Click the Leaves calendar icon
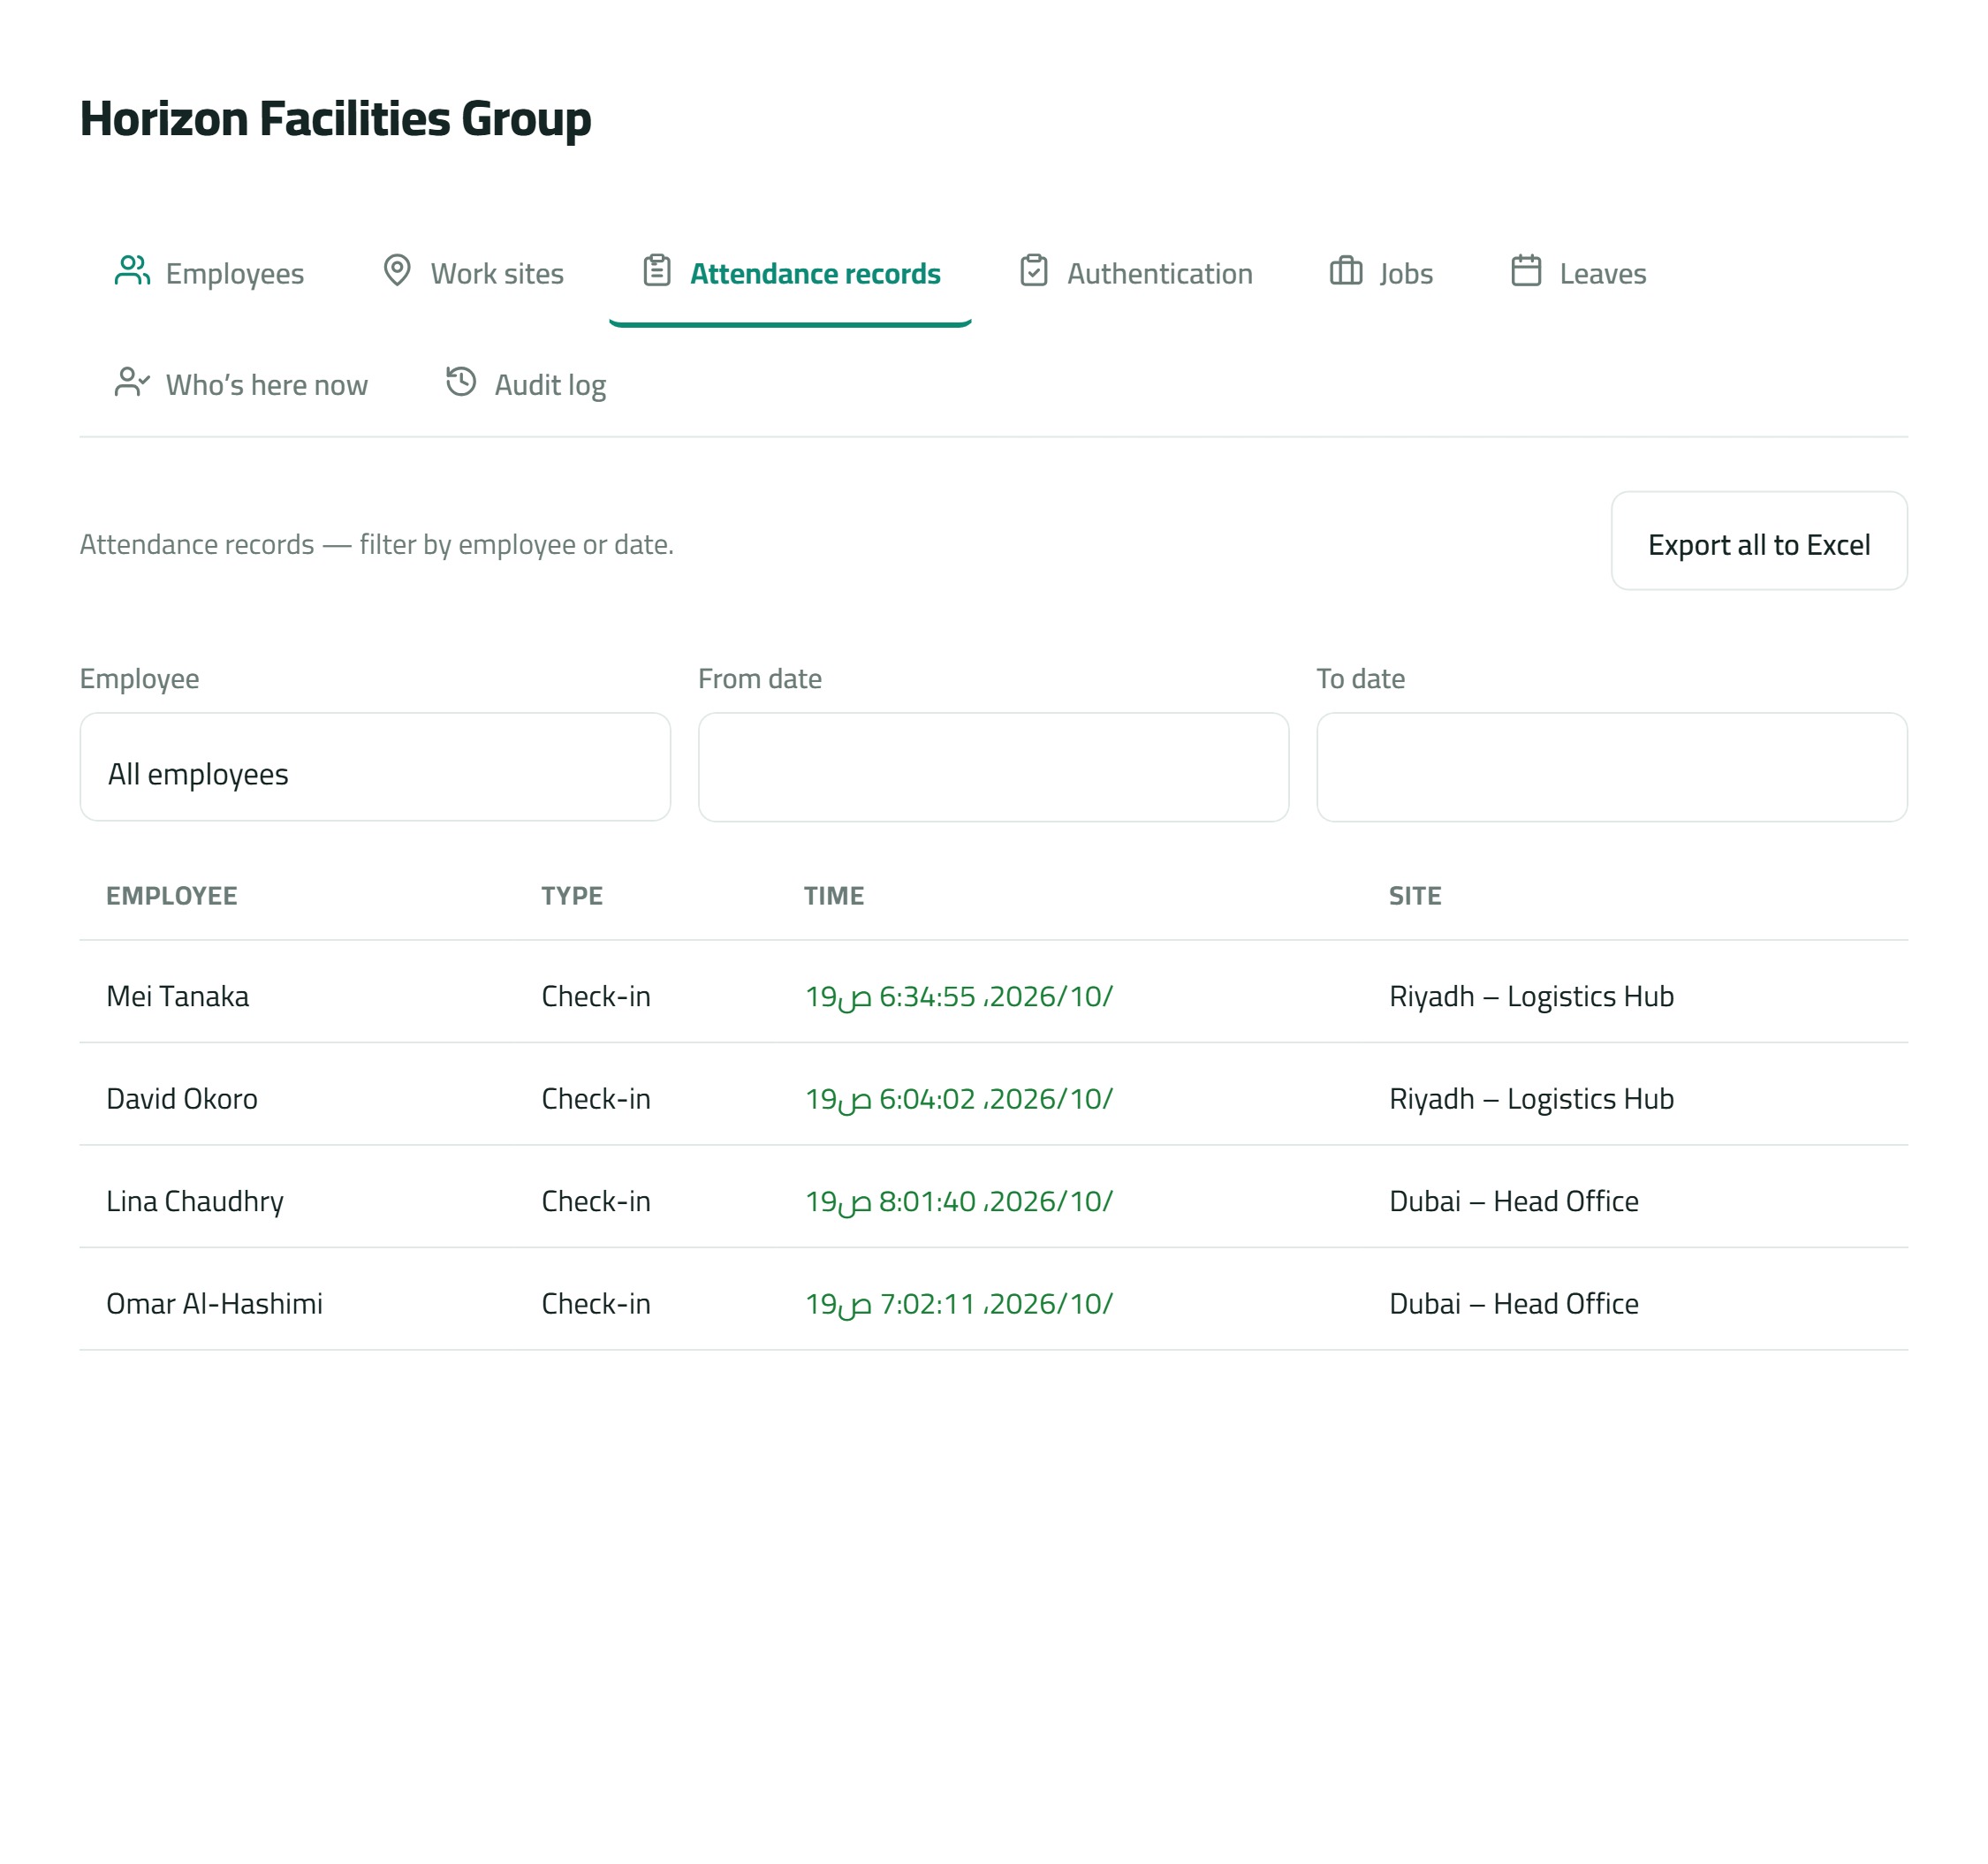Image resolution: width=1988 pixels, height=1864 pixels. click(1526, 271)
